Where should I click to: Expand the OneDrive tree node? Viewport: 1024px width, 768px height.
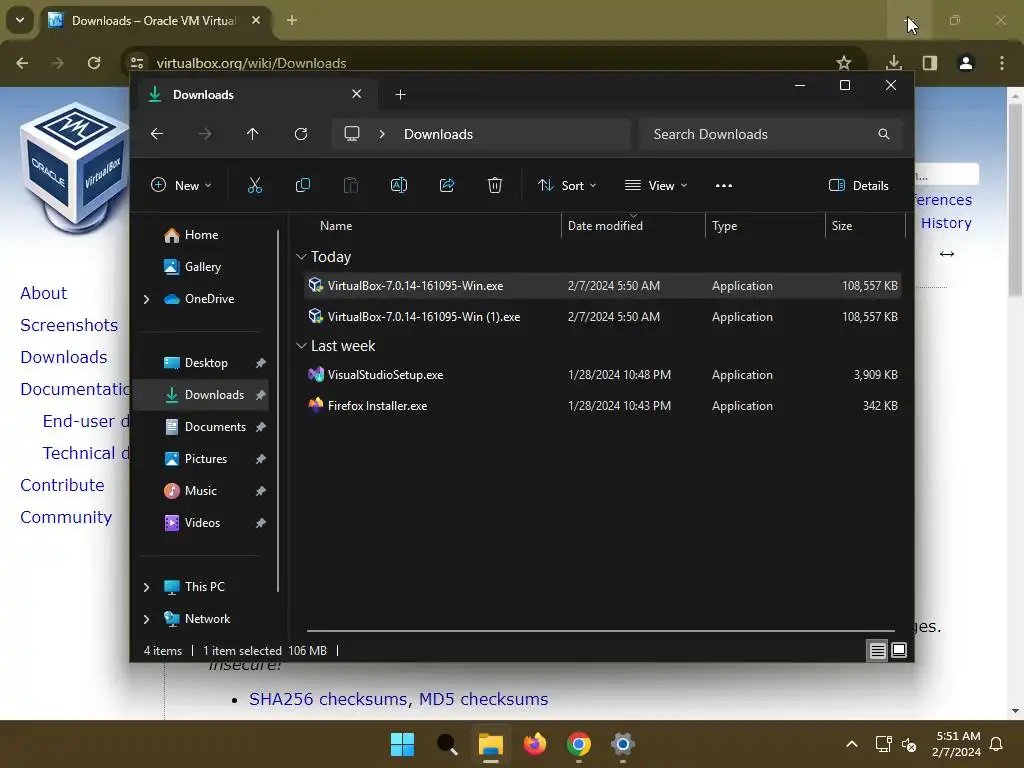click(146, 299)
